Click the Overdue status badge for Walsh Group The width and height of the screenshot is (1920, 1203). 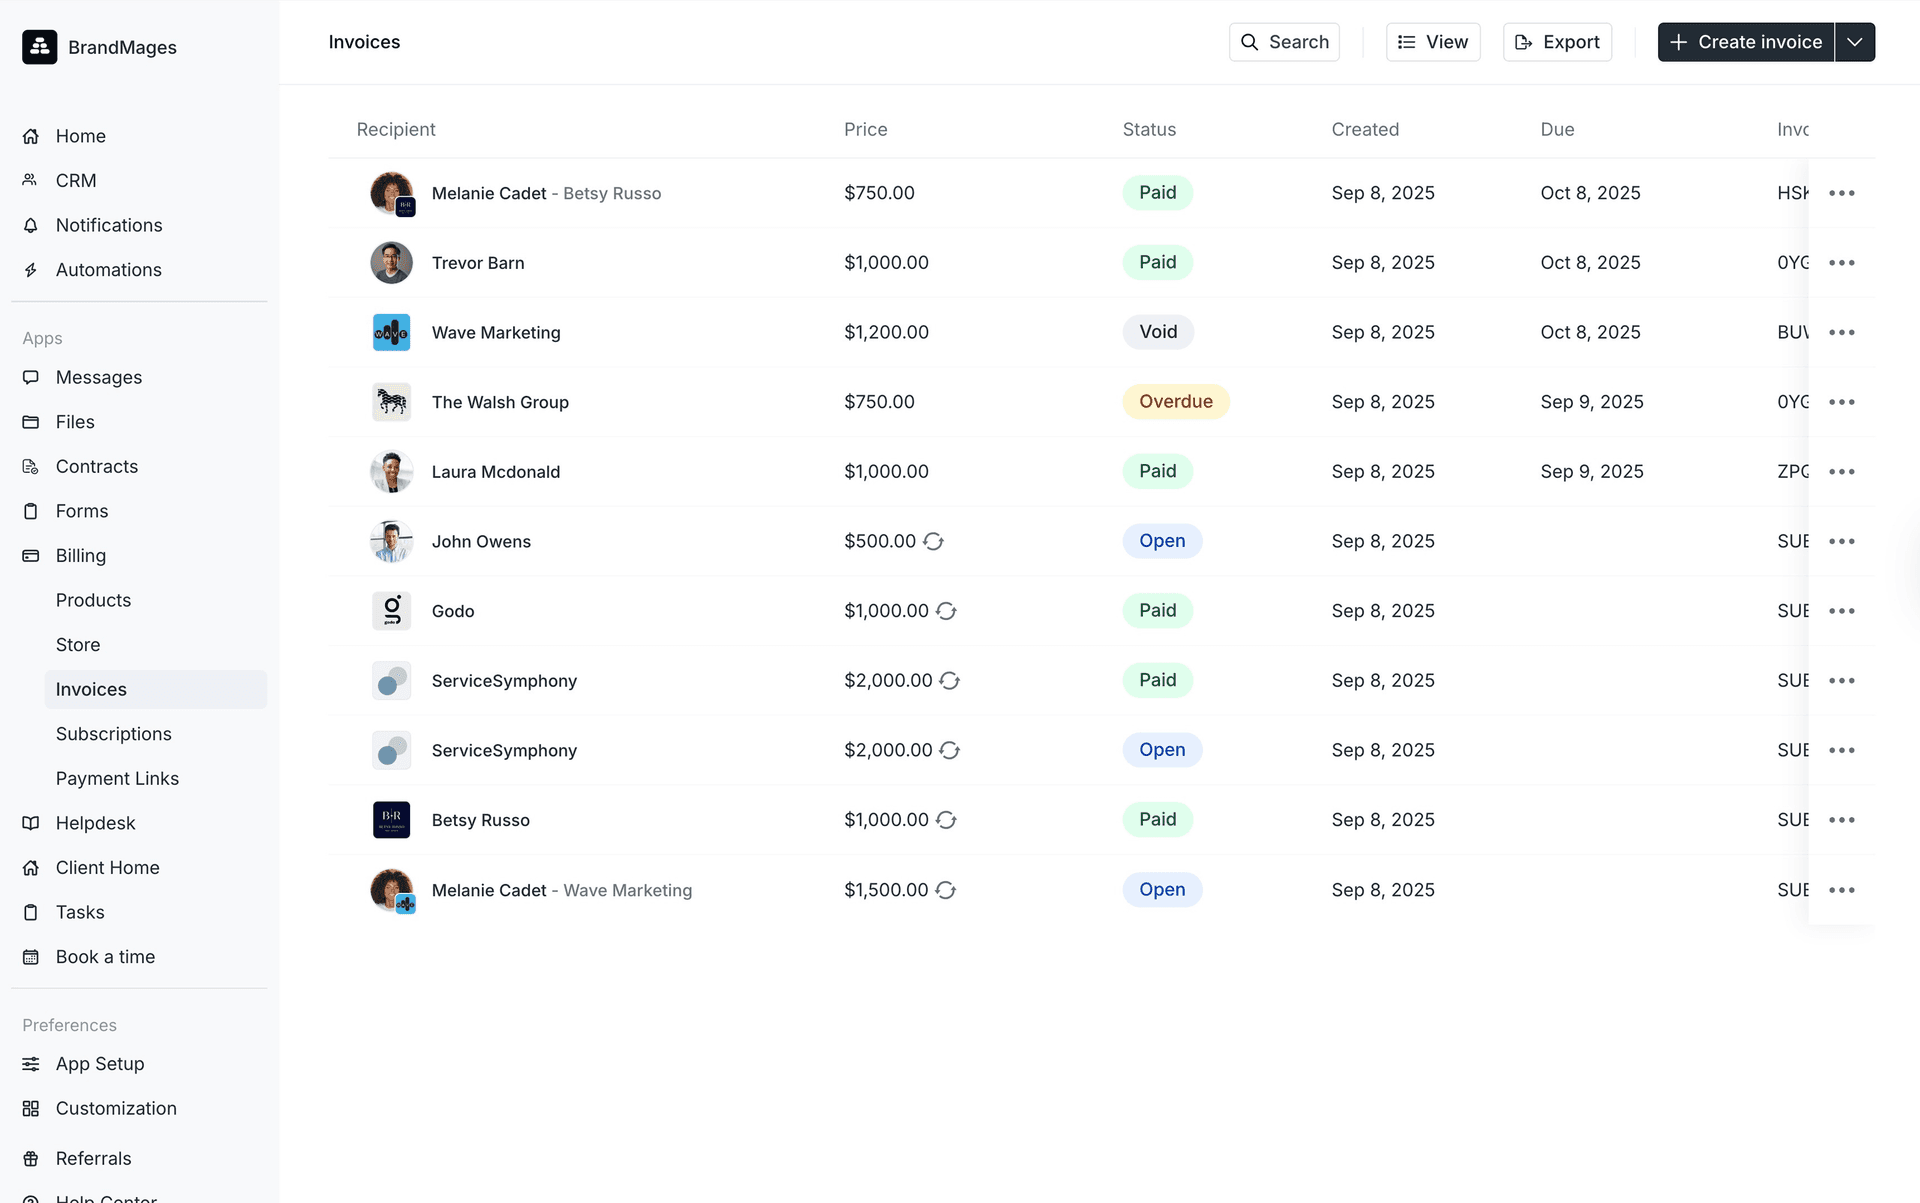click(1175, 402)
